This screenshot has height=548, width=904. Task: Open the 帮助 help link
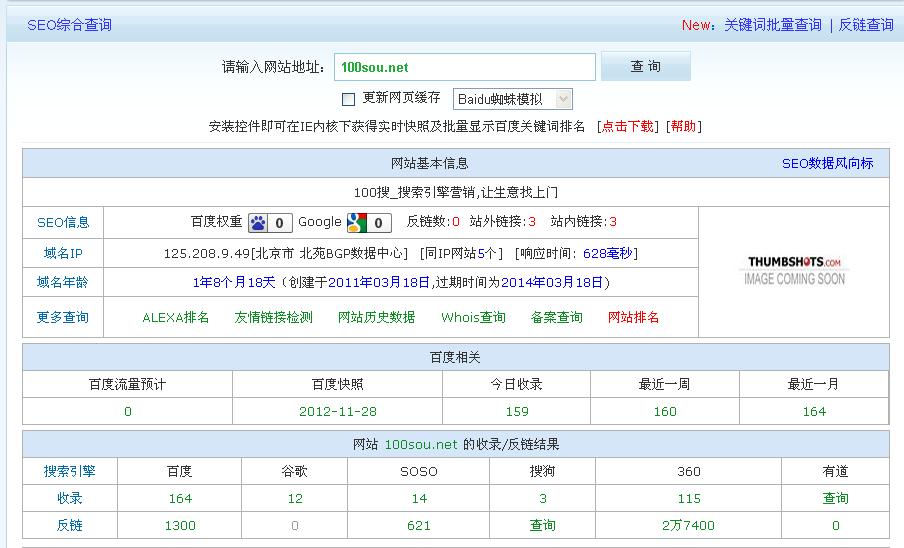pos(684,126)
